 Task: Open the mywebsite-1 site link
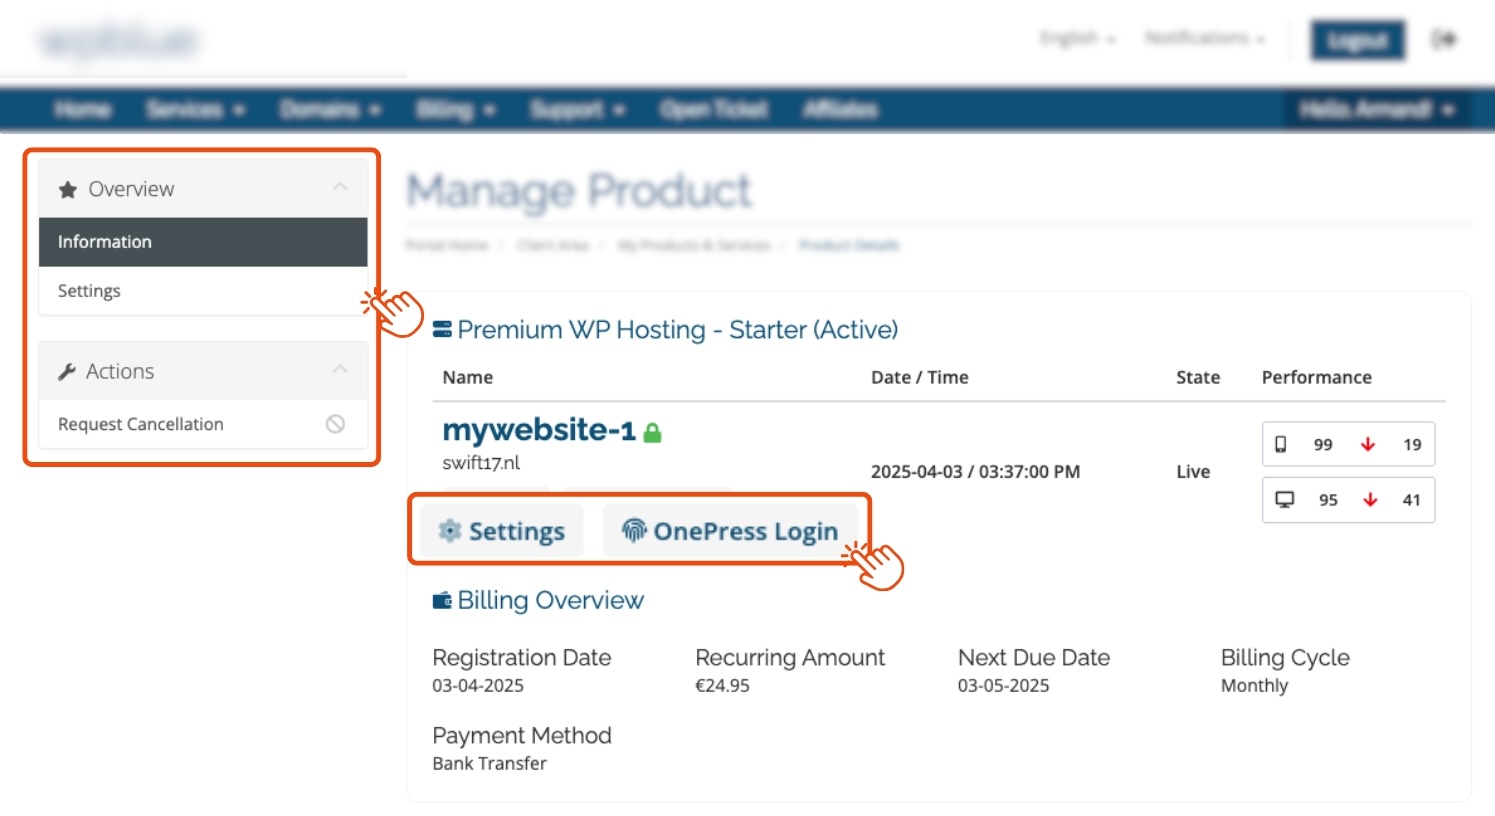(538, 430)
